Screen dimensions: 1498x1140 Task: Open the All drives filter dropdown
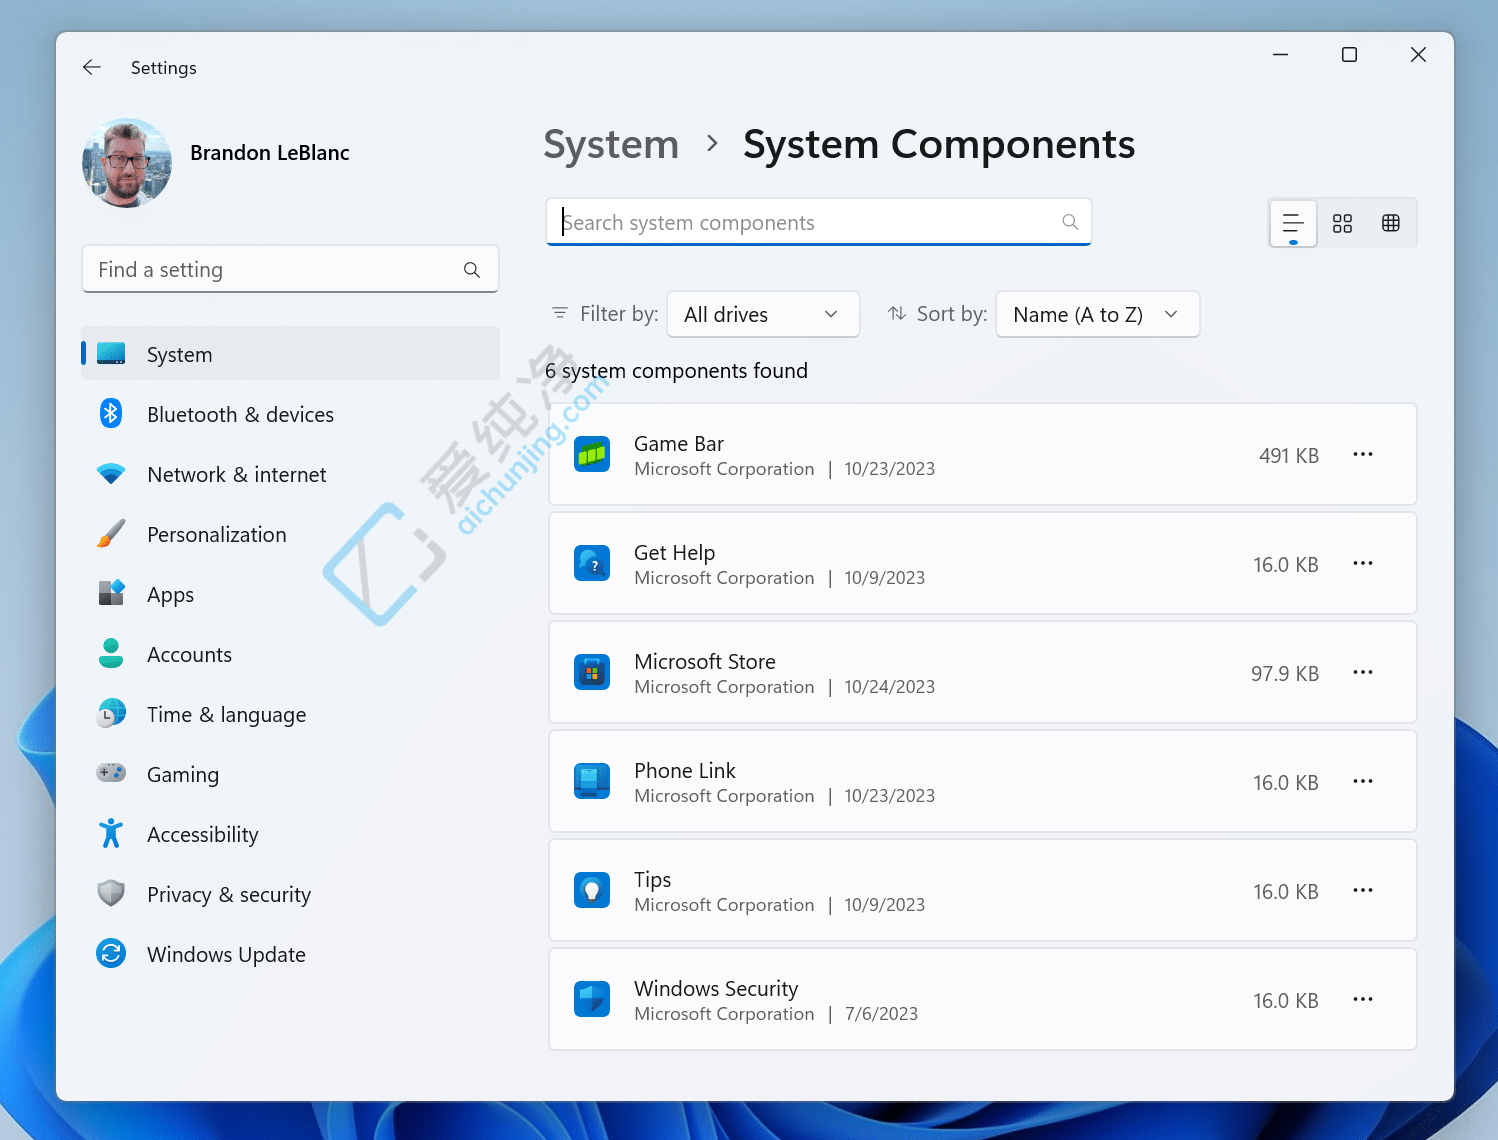click(x=762, y=314)
